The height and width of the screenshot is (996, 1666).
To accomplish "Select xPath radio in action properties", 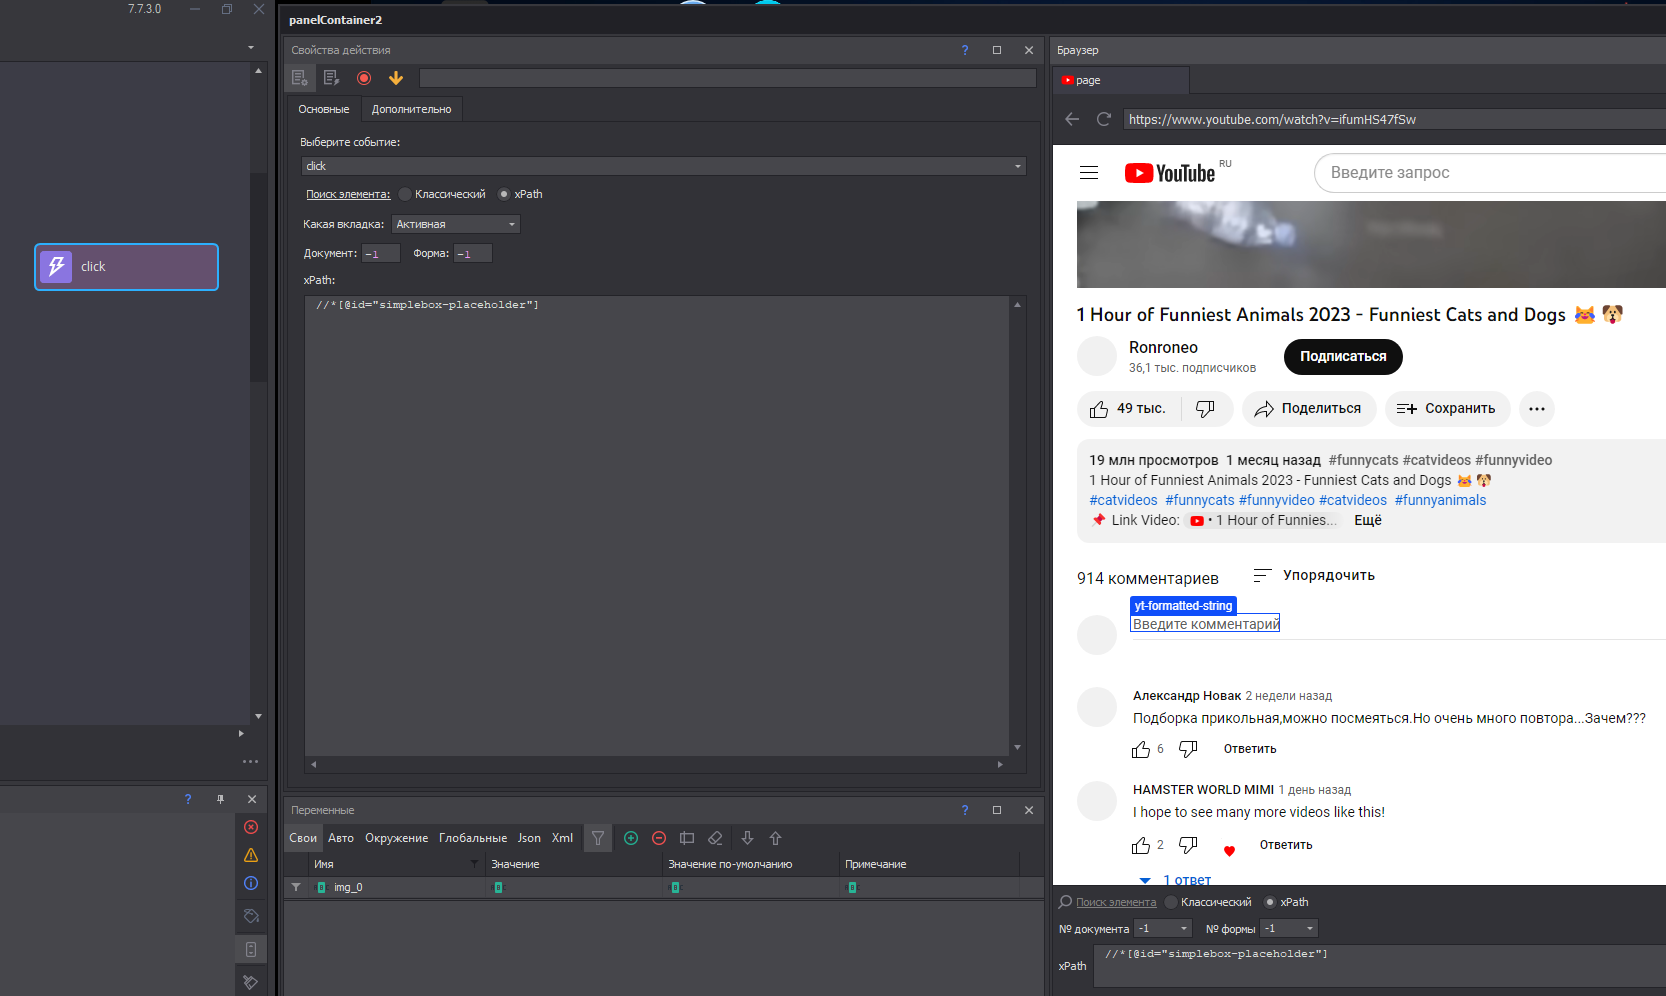I will (504, 194).
